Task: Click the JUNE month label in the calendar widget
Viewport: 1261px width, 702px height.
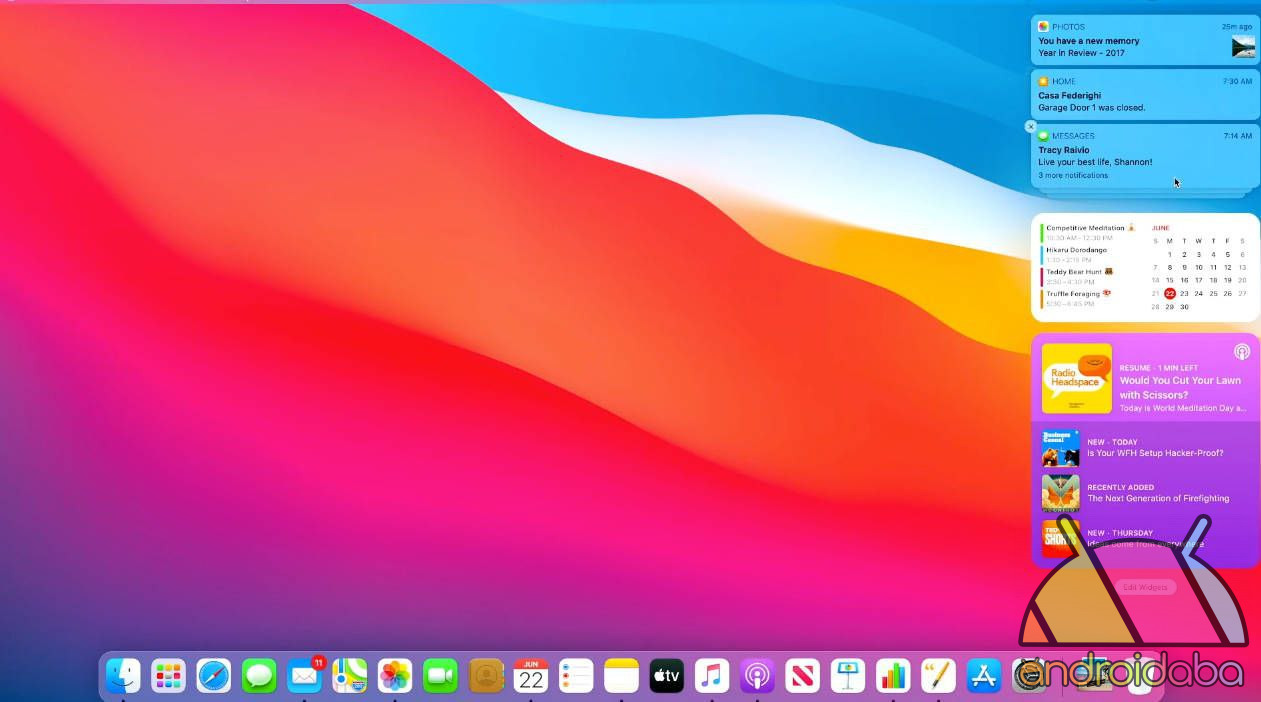Action: 1160,228
